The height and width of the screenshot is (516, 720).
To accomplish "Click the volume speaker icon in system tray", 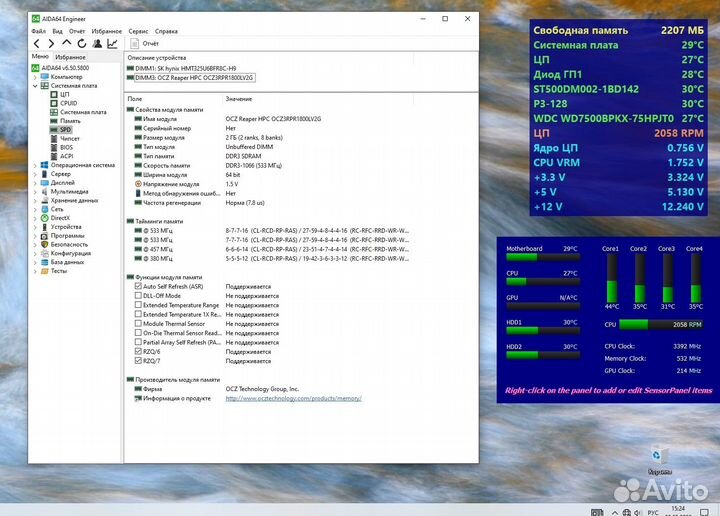I will click(637, 512).
